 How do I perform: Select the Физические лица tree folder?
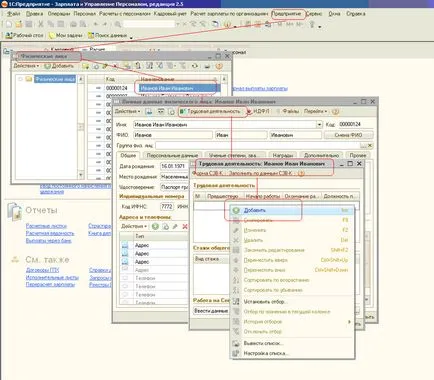[x=55, y=79]
